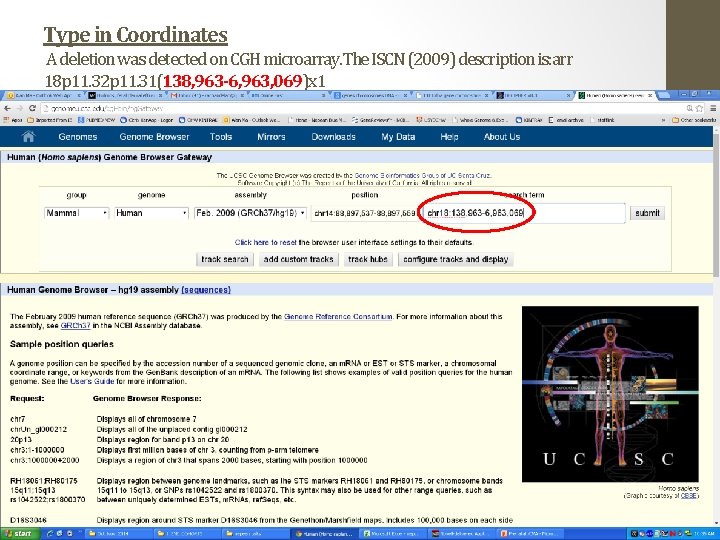Open the Genome Reference Consortium link
Screen dimensions: 720x540
point(338,316)
